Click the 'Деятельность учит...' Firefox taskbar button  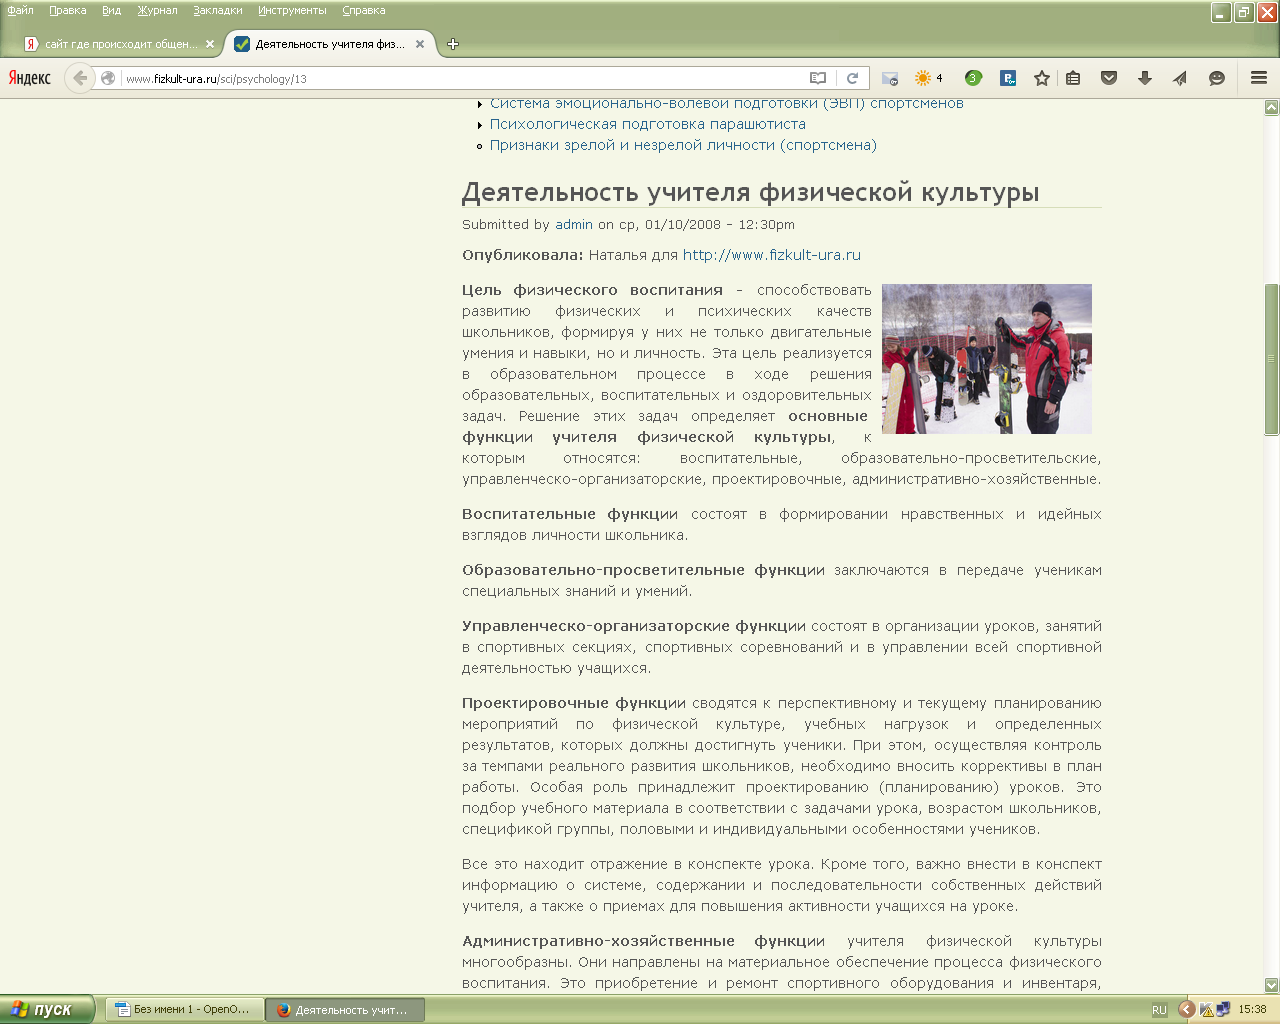pyautogui.click(x=345, y=1010)
